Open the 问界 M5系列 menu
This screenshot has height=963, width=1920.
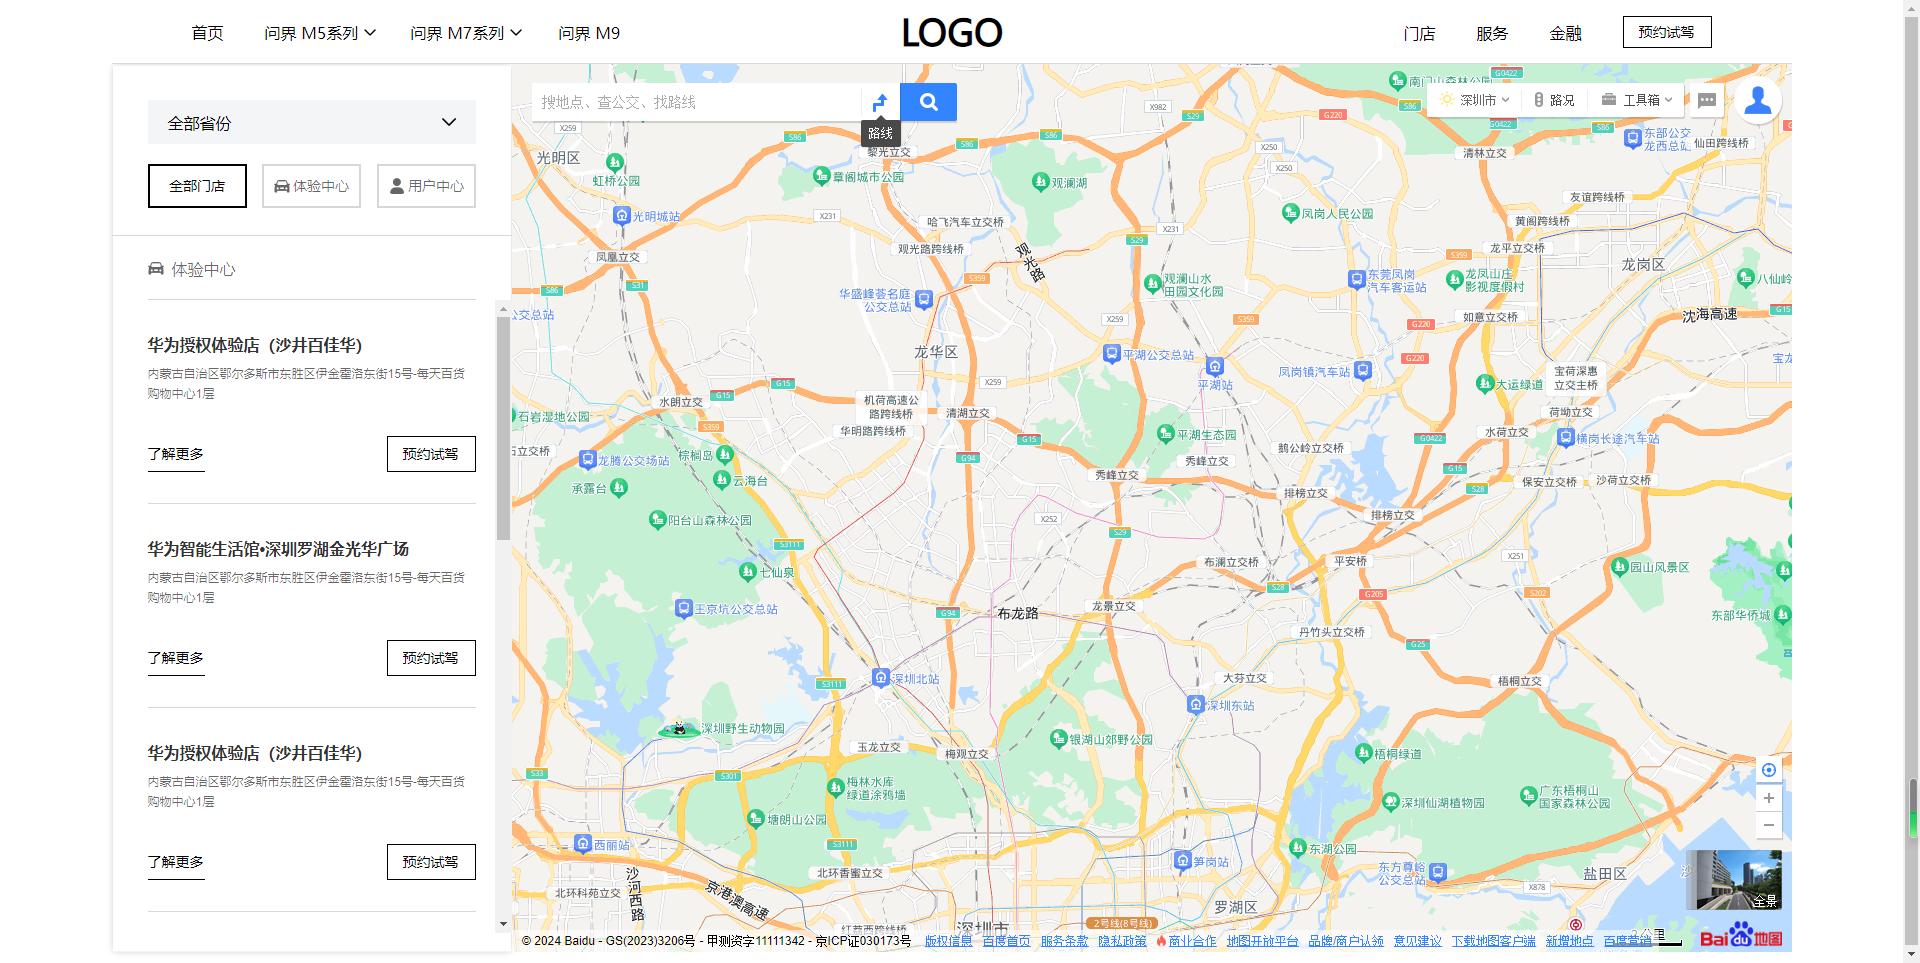(x=320, y=33)
